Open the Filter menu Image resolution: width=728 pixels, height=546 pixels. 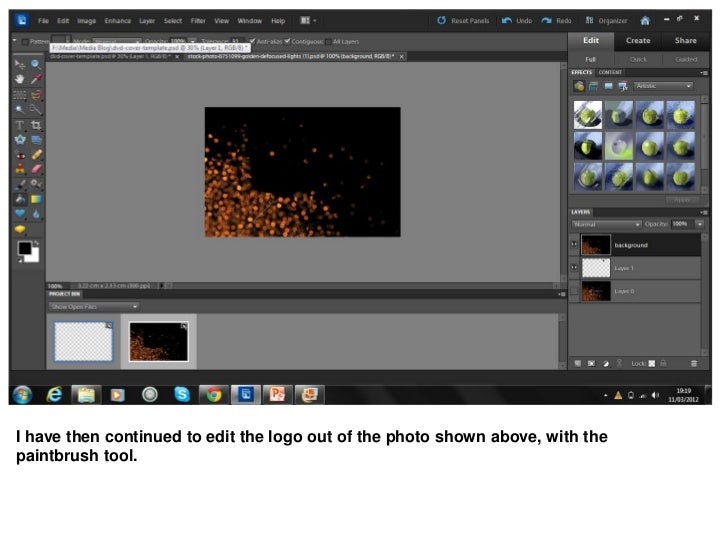198,21
